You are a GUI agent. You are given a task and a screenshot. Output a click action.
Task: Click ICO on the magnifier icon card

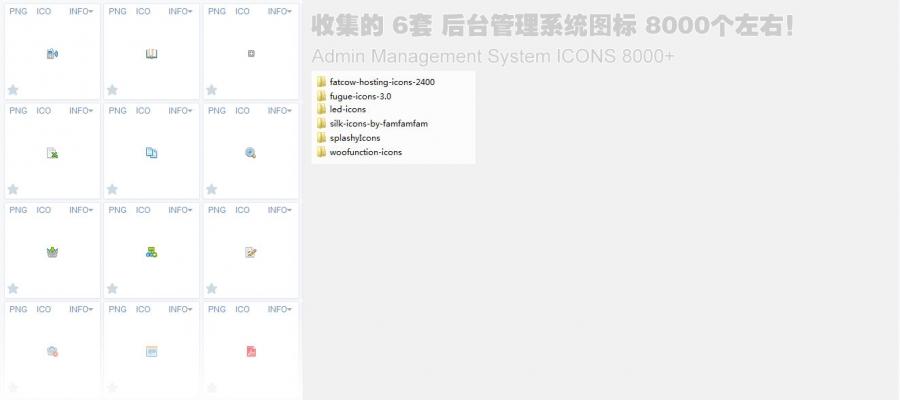[x=242, y=111]
